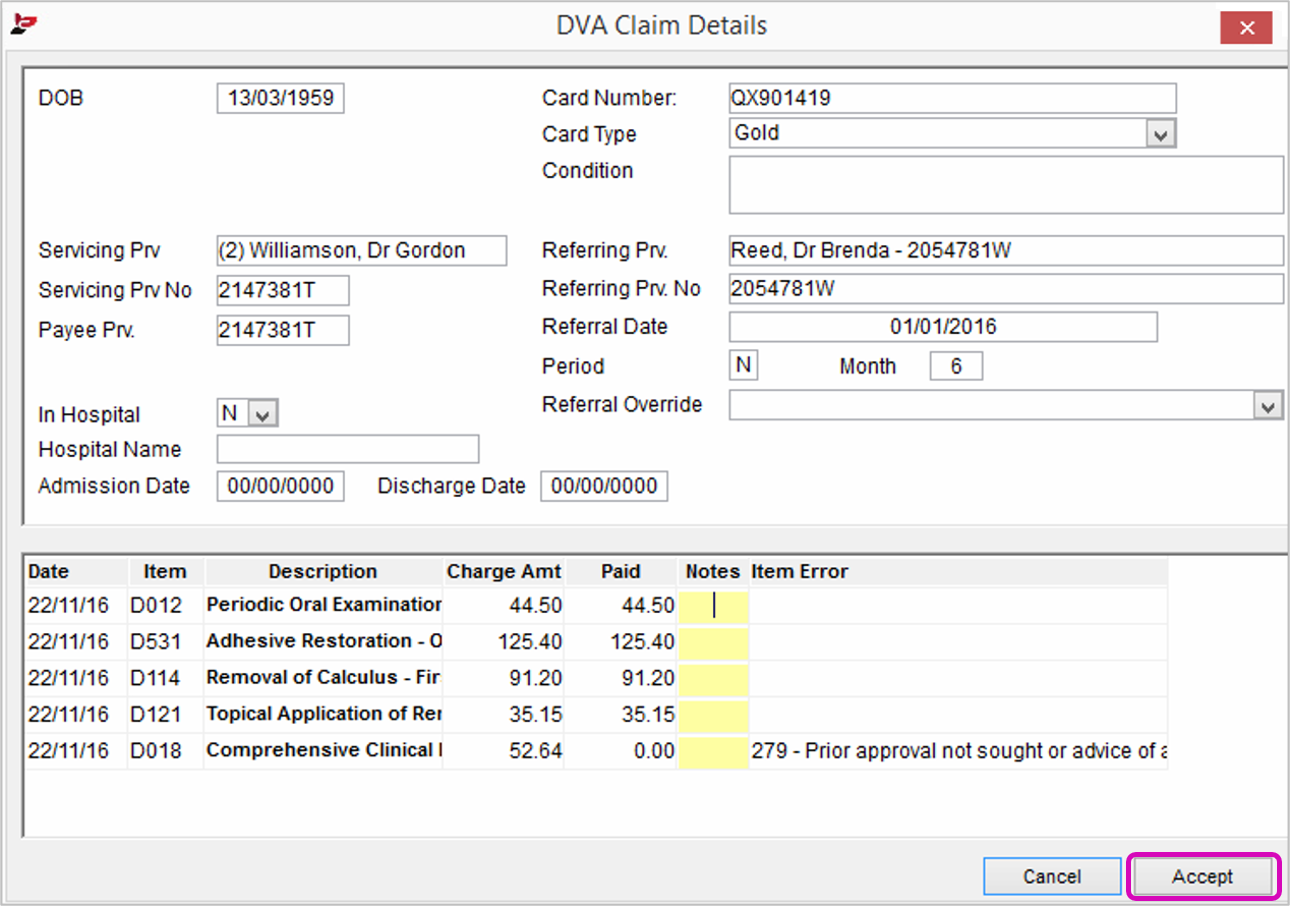Select item code D012

[x=155, y=605]
